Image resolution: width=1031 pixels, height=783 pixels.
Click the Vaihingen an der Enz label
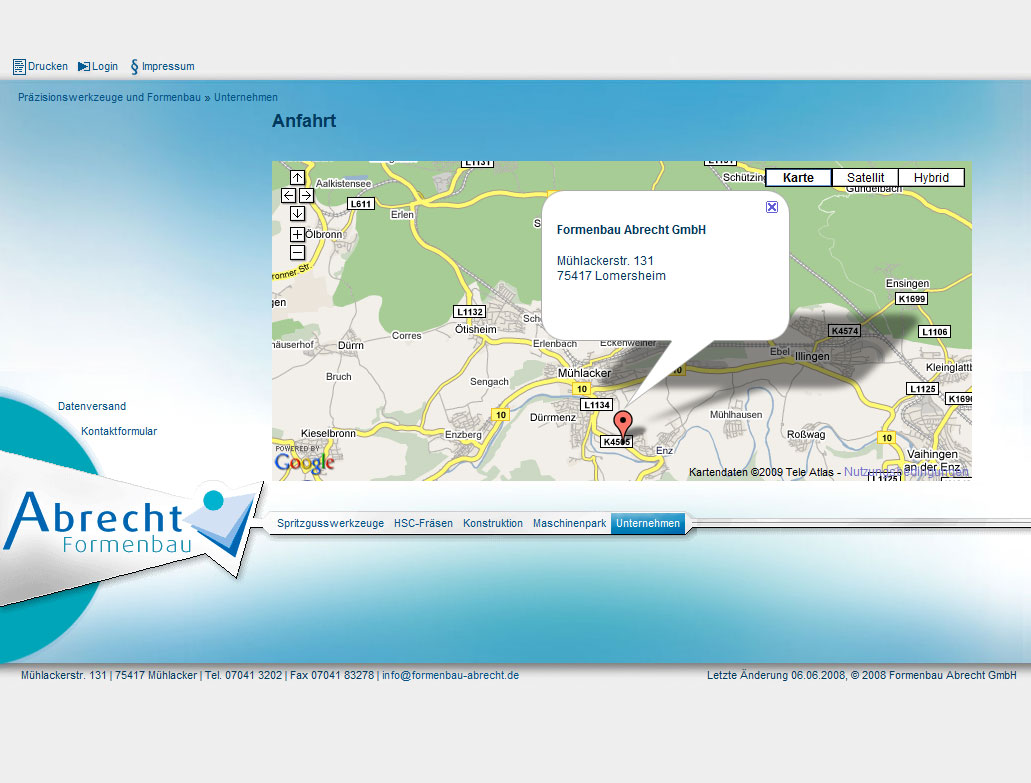pos(932,460)
